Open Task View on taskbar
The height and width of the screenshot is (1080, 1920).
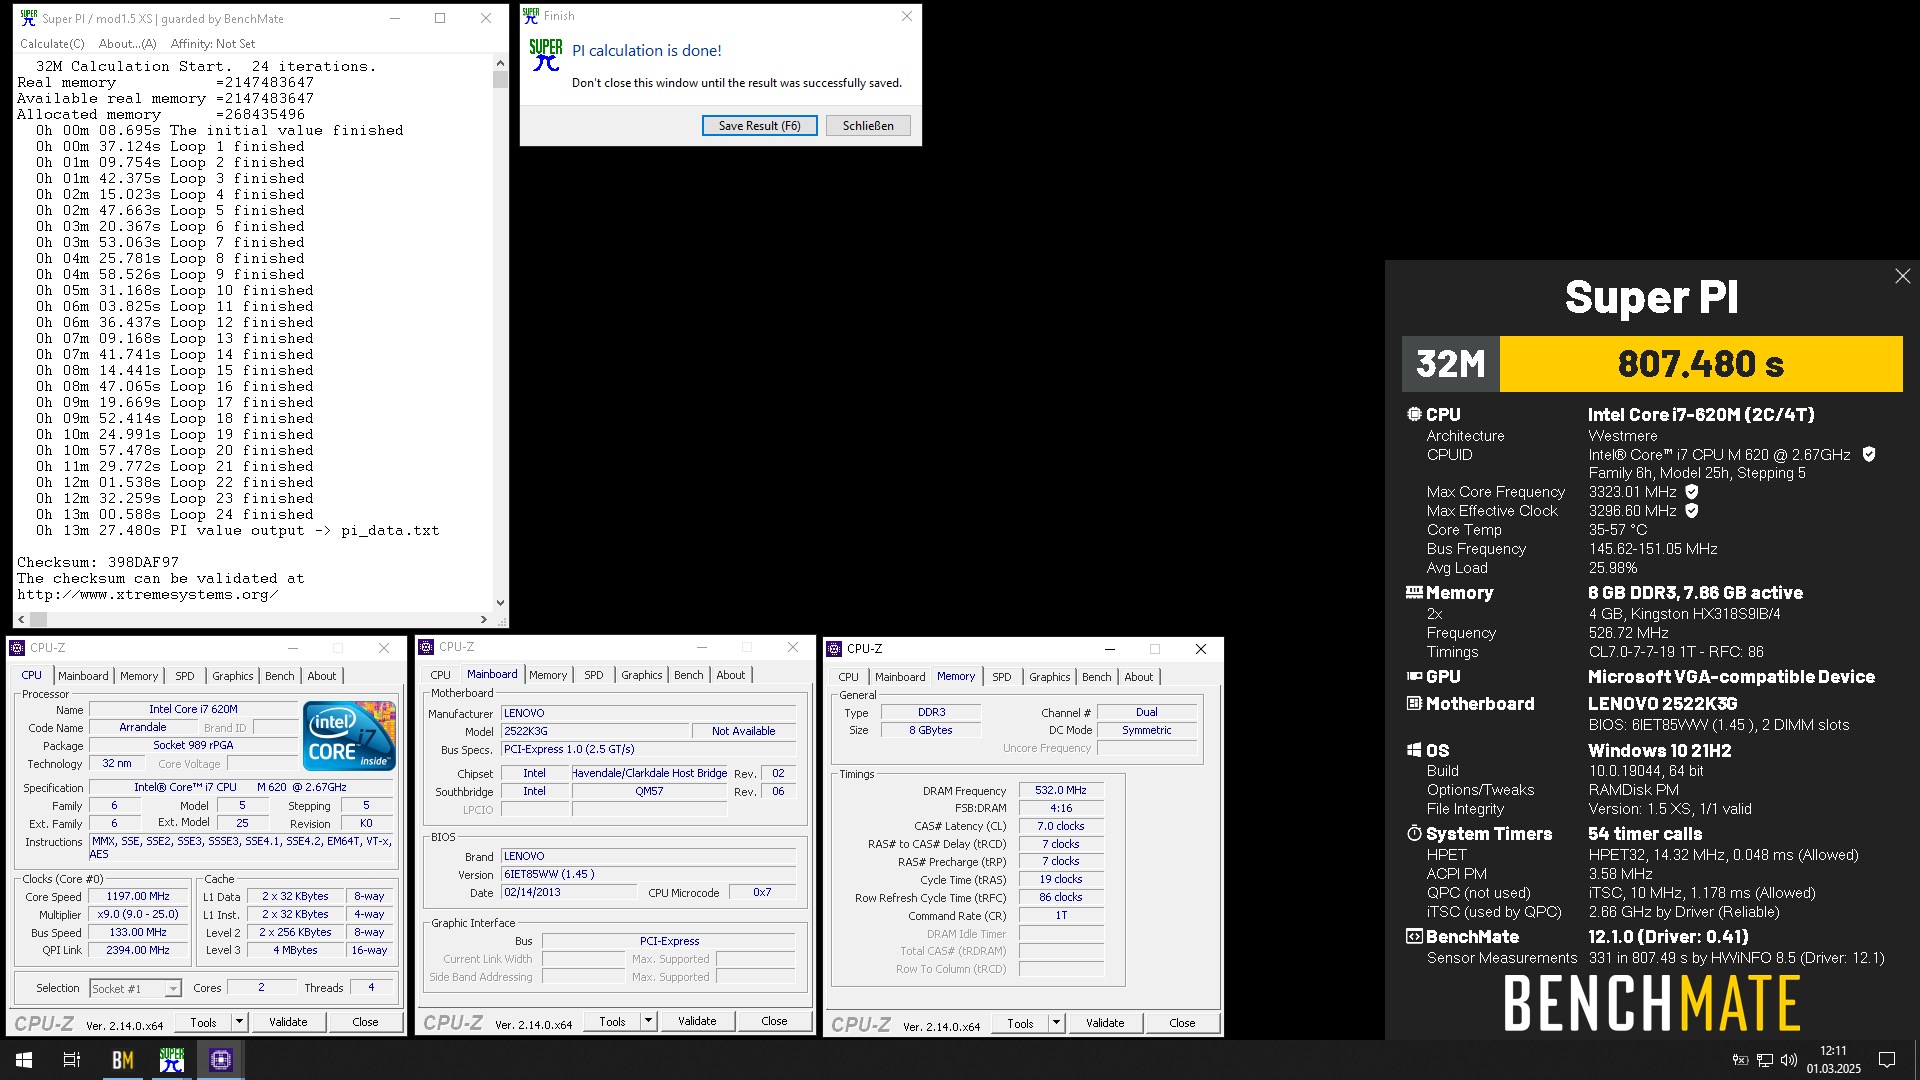pos(72,1060)
